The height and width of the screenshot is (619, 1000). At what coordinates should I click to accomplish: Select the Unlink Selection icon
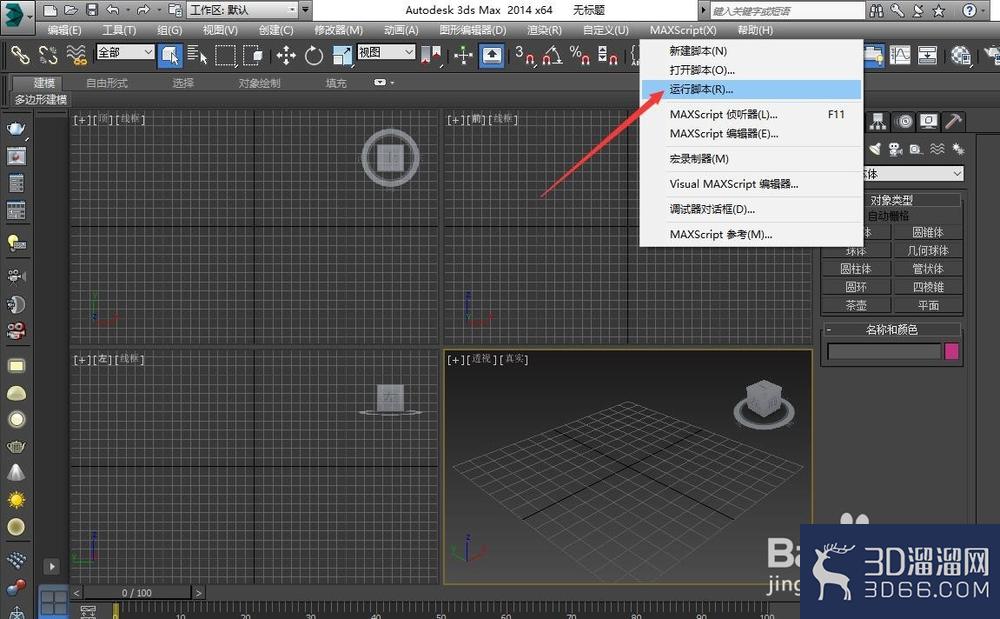pos(48,55)
